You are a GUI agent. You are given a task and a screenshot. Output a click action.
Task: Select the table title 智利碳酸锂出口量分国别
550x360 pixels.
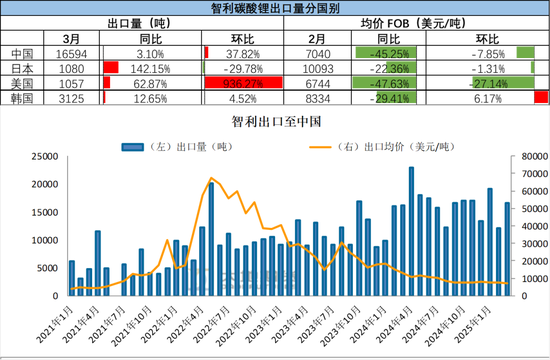pos(275,8)
